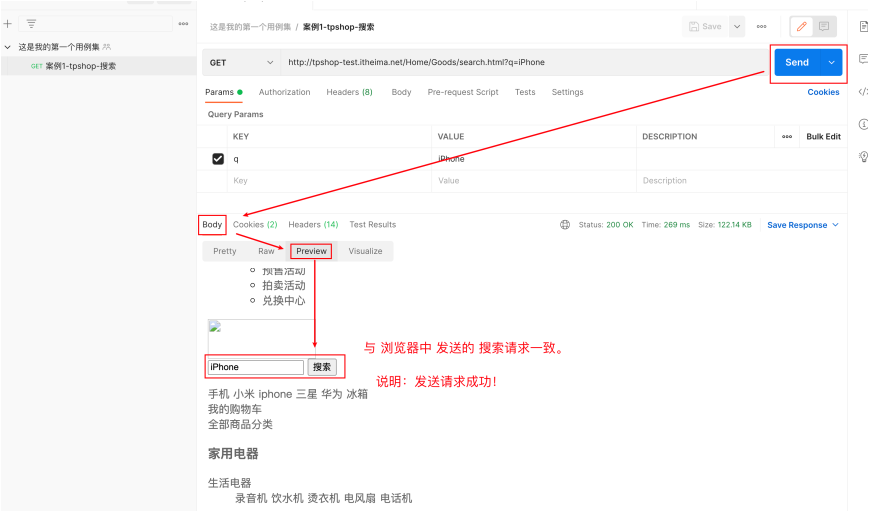Click Time: 269 ms indicator
The height and width of the screenshot is (511, 880).
pyautogui.click(x=666, y=224)
